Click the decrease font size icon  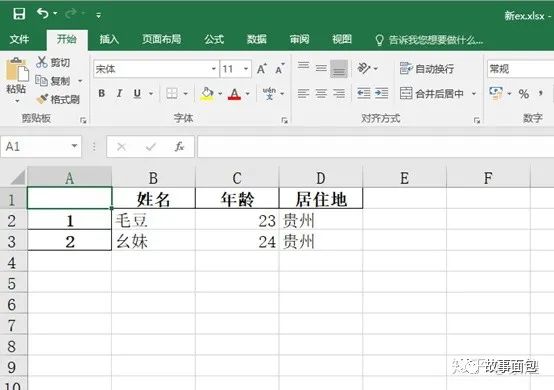(279, 69)
